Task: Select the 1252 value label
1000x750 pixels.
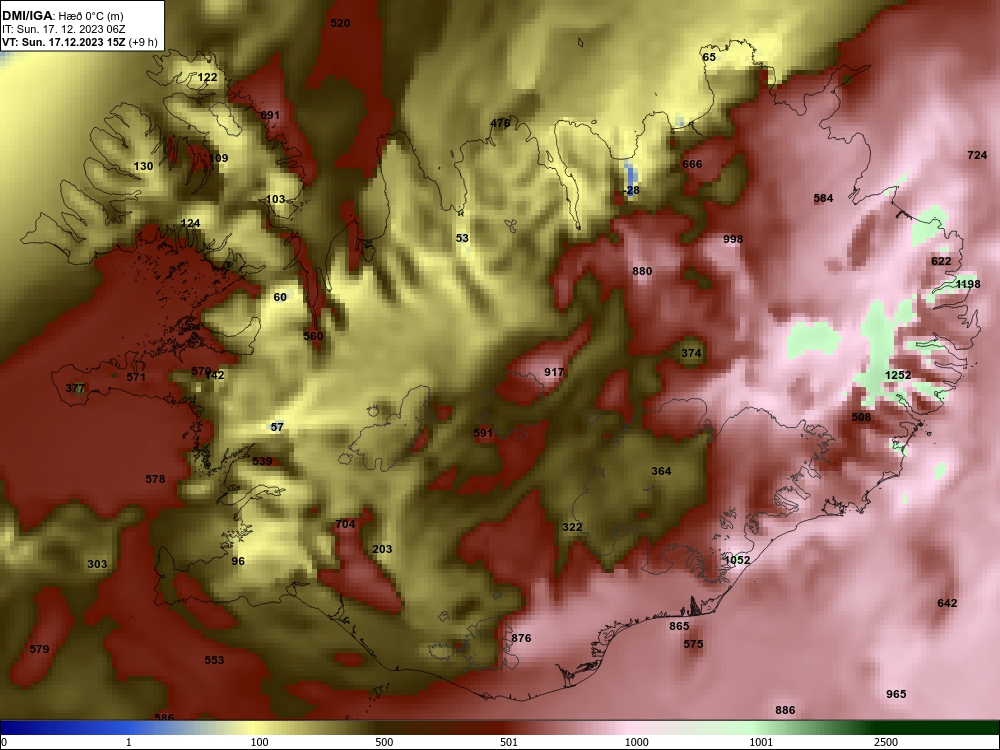Action: tap(898, 375)
